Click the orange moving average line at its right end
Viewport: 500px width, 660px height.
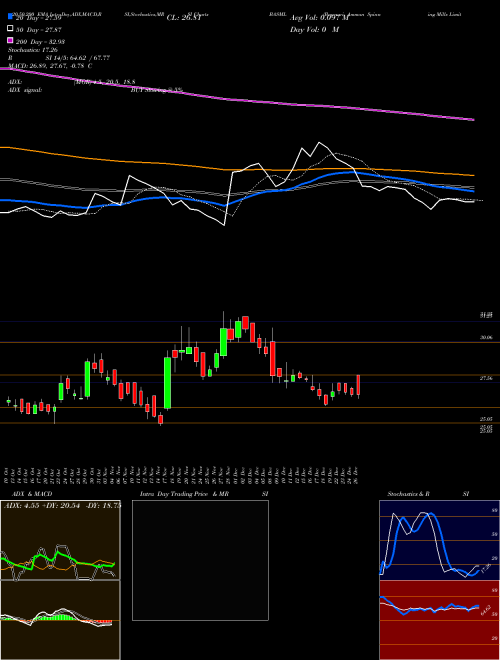[472, 175]
